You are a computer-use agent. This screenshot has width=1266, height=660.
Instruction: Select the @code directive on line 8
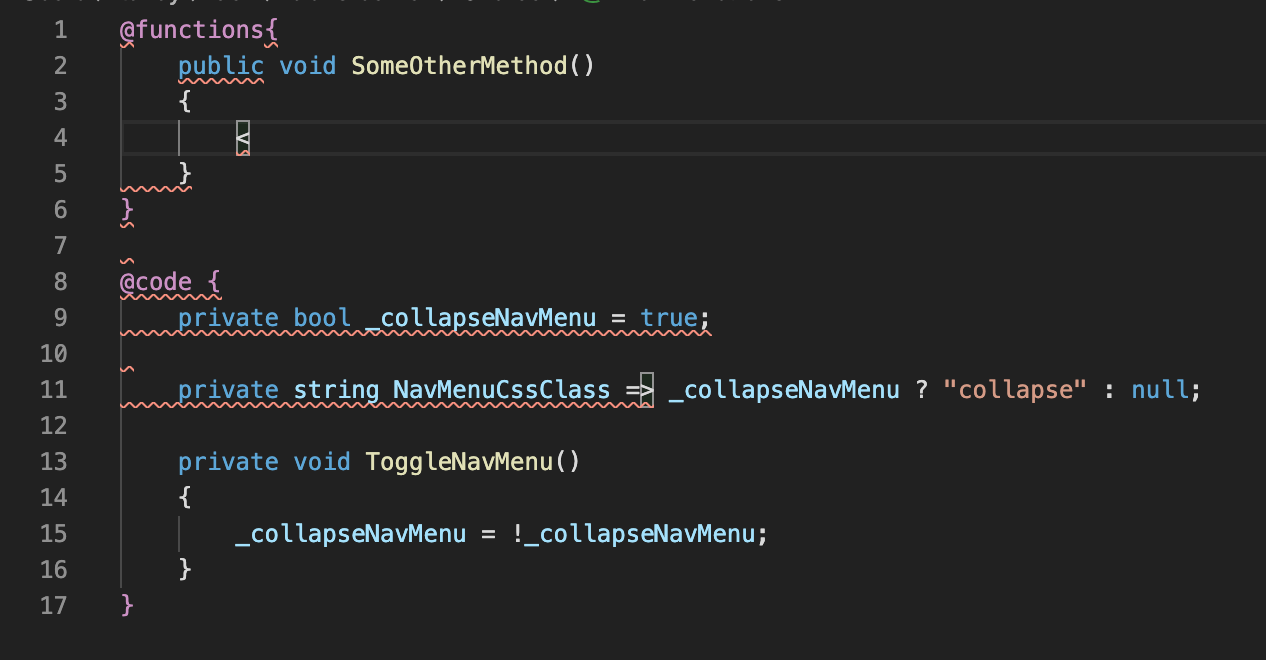[153, 282]
